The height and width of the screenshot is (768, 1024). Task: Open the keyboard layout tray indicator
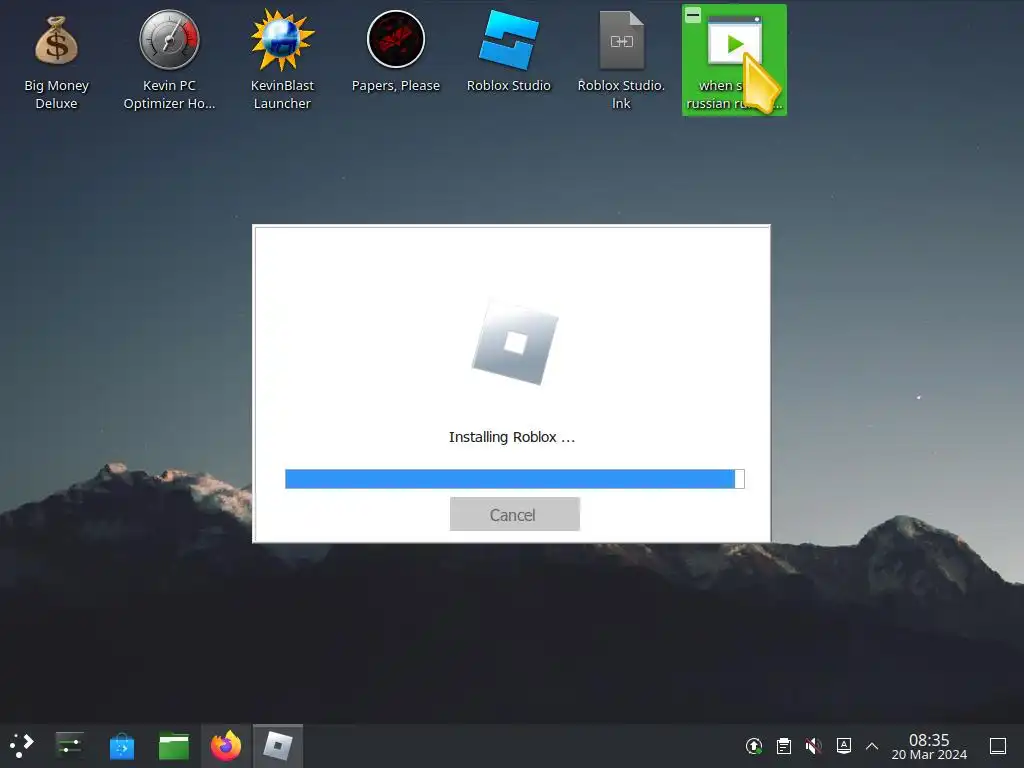pos(844,746)
